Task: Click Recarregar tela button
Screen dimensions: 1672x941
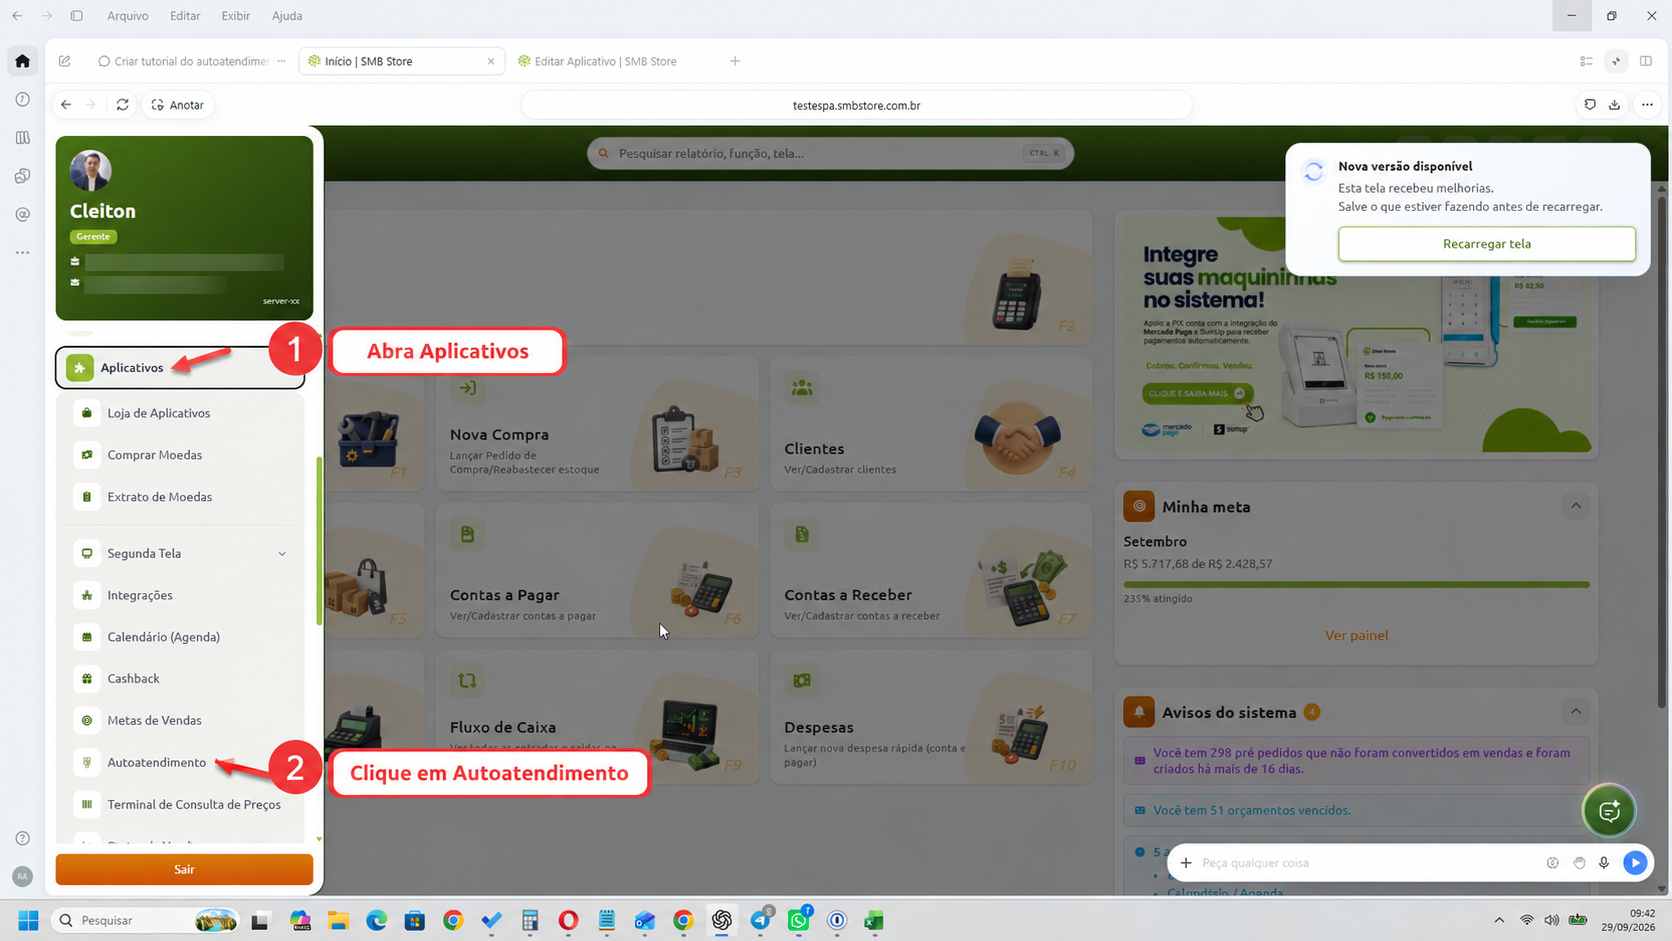Action: click(x=1486, y=244)
